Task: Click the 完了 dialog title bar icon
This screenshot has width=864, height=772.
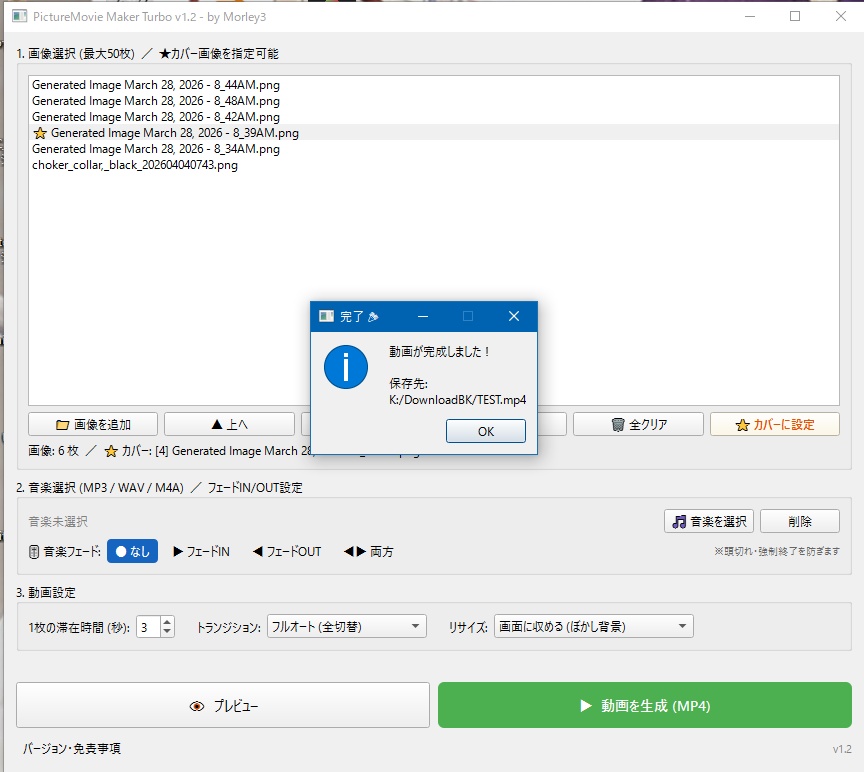Action: point(326,316)
